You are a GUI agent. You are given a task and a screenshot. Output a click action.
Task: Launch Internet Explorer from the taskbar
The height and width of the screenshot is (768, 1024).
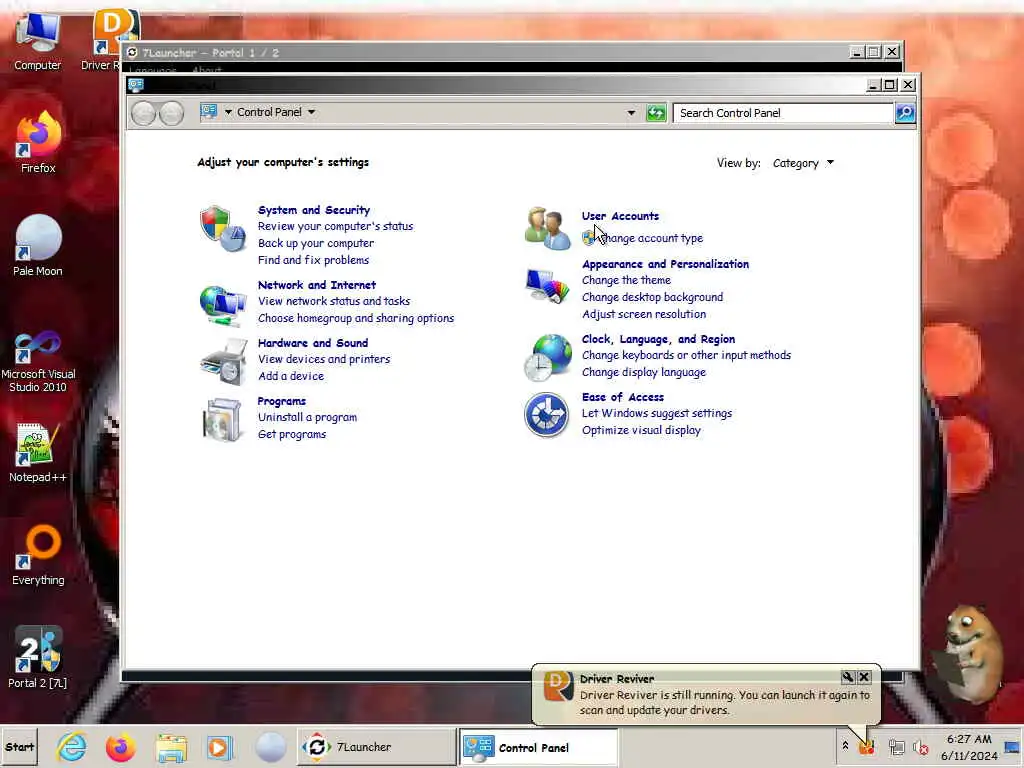tap(71, 746)
